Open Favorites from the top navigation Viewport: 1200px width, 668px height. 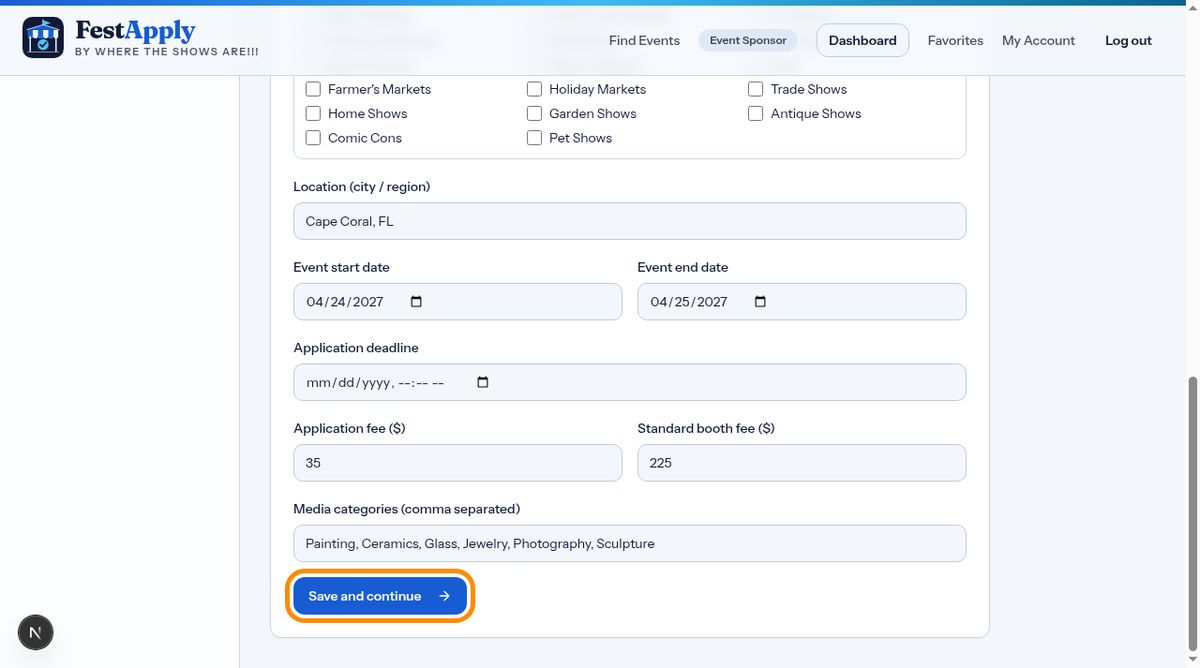955,41
